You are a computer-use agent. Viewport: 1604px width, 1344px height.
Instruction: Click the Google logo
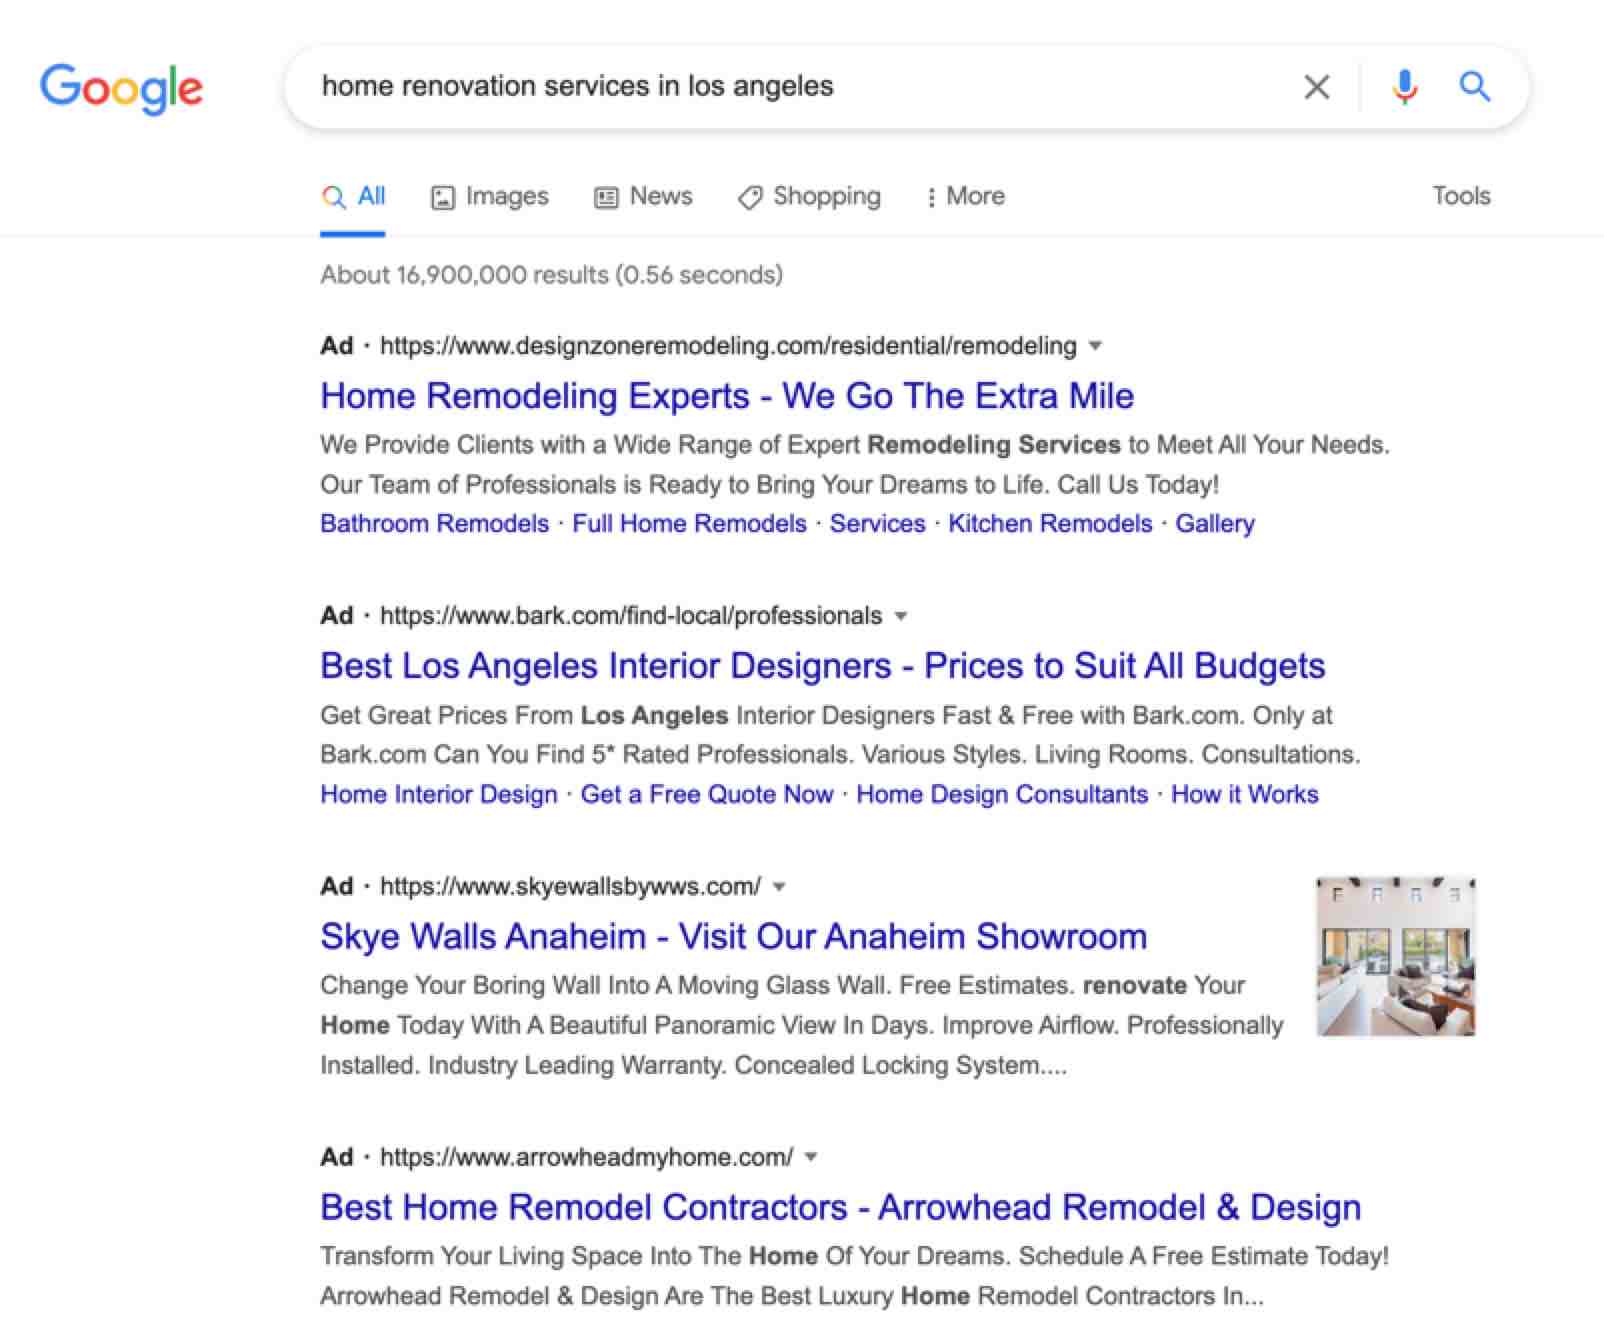121,88
